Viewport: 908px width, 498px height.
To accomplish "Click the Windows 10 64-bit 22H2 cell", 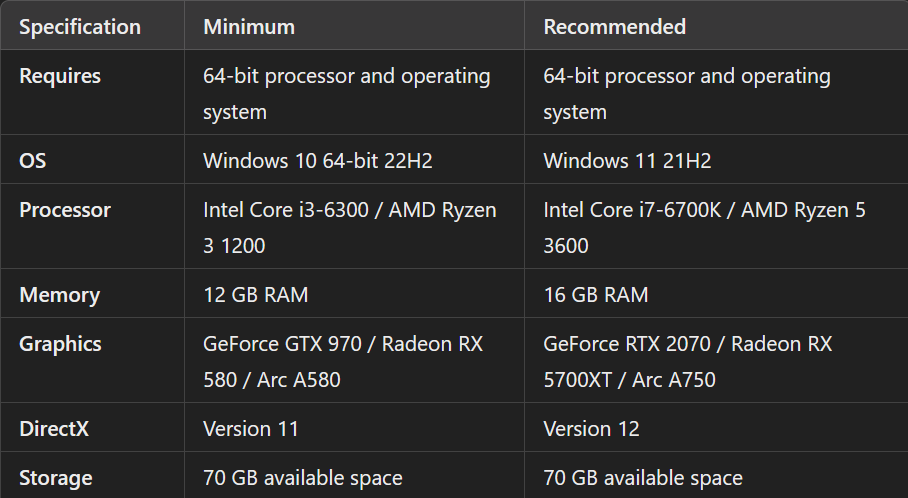I will (x=318, y=161).
